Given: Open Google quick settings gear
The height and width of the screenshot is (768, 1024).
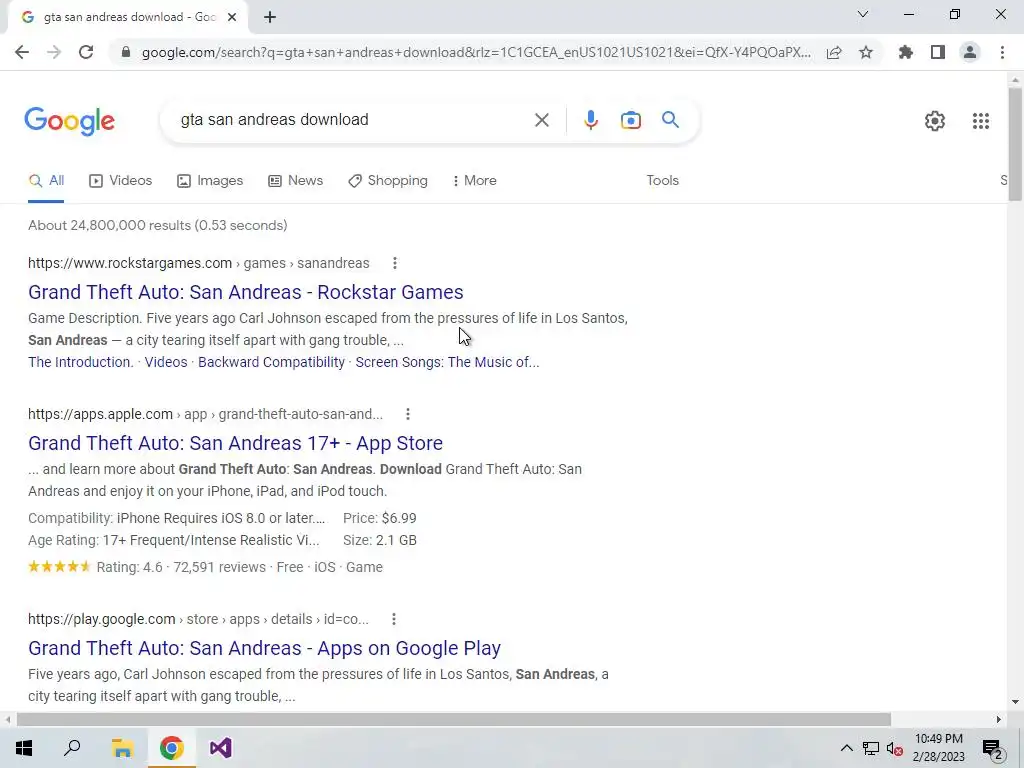Looking at the screenshot, I should (x=935, y=121).
